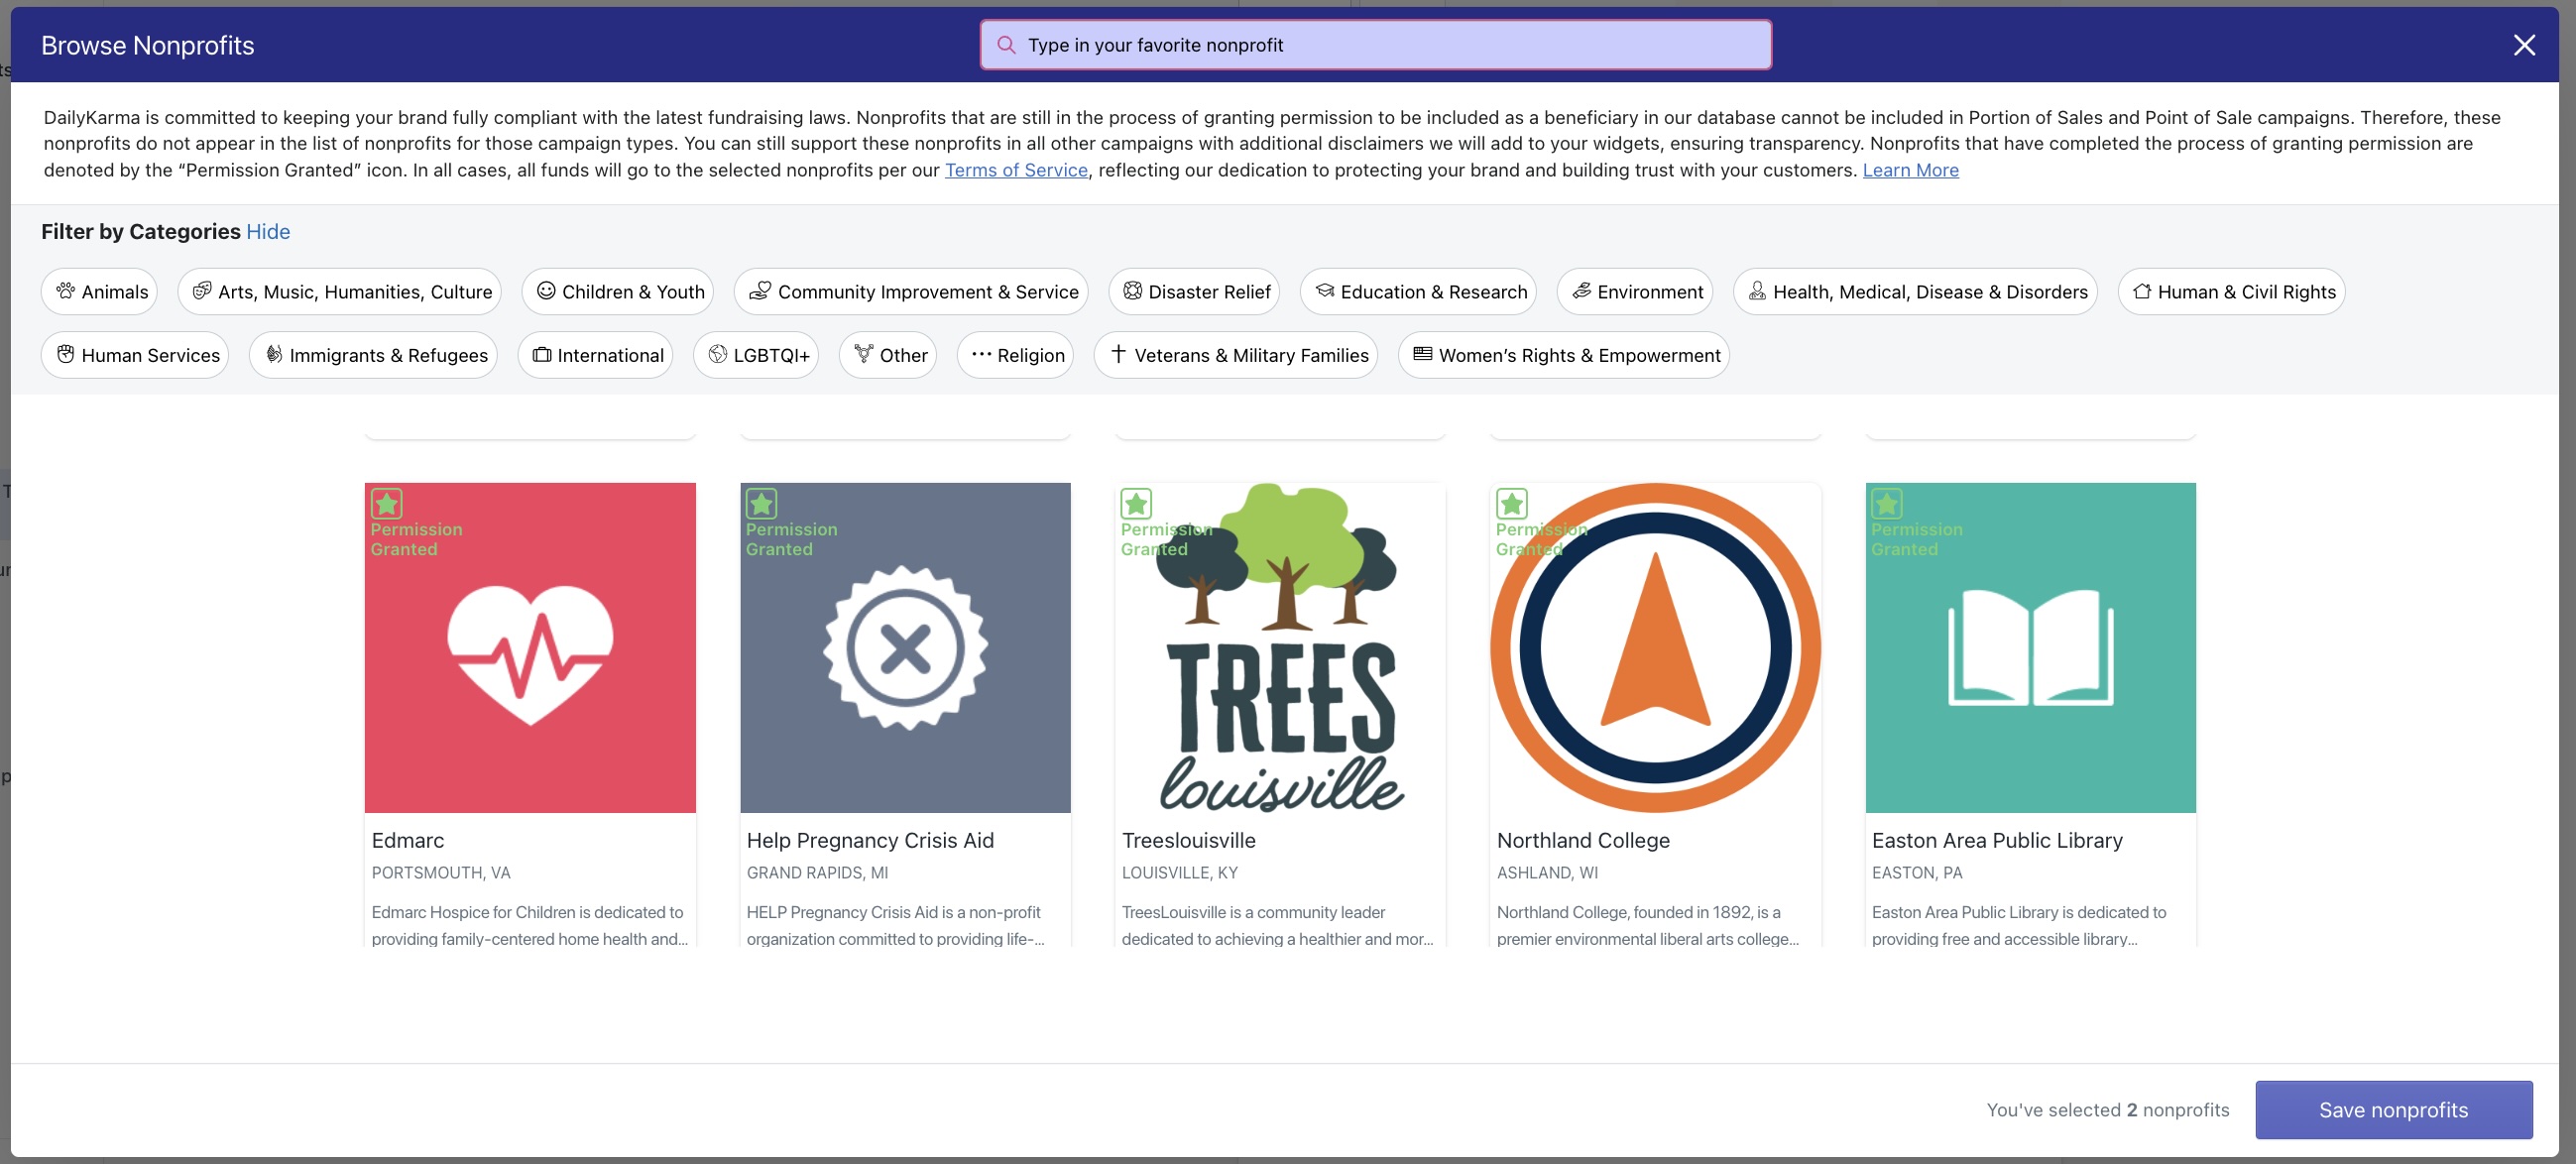Toggle Veterans & Military Families filter

click(1235, 355)
